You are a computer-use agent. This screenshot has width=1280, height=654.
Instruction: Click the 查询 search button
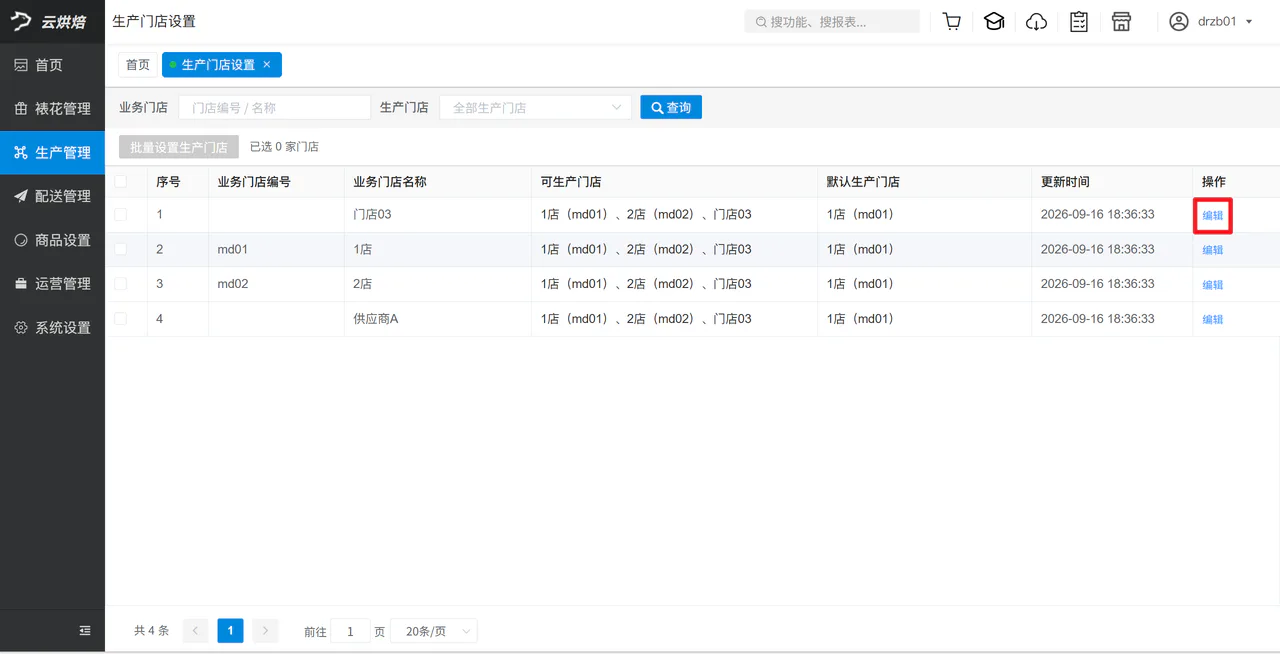(671, 107)
